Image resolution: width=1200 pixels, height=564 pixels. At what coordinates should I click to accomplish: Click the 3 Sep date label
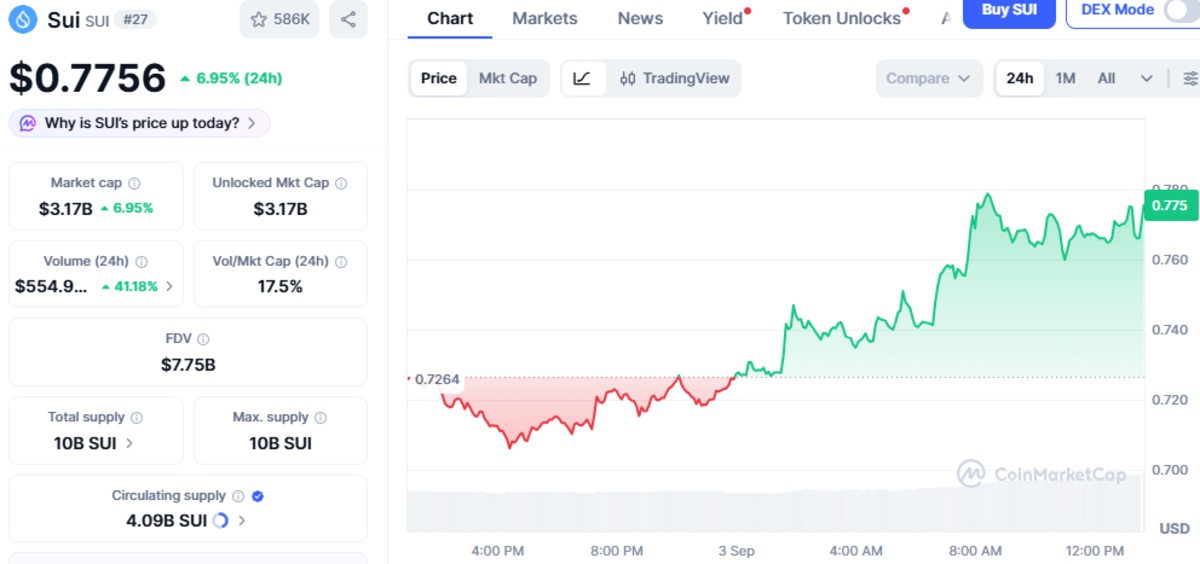tap(736, 551)
